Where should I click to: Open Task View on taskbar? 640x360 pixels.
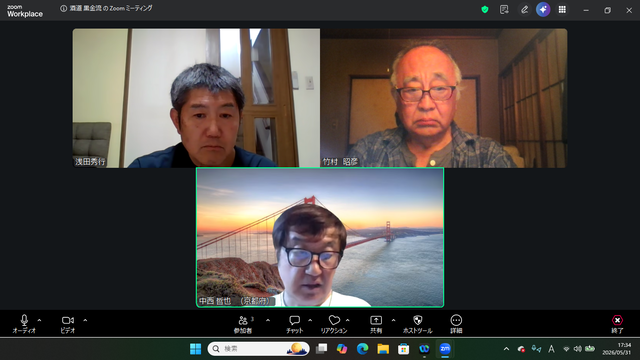(322, 349)
